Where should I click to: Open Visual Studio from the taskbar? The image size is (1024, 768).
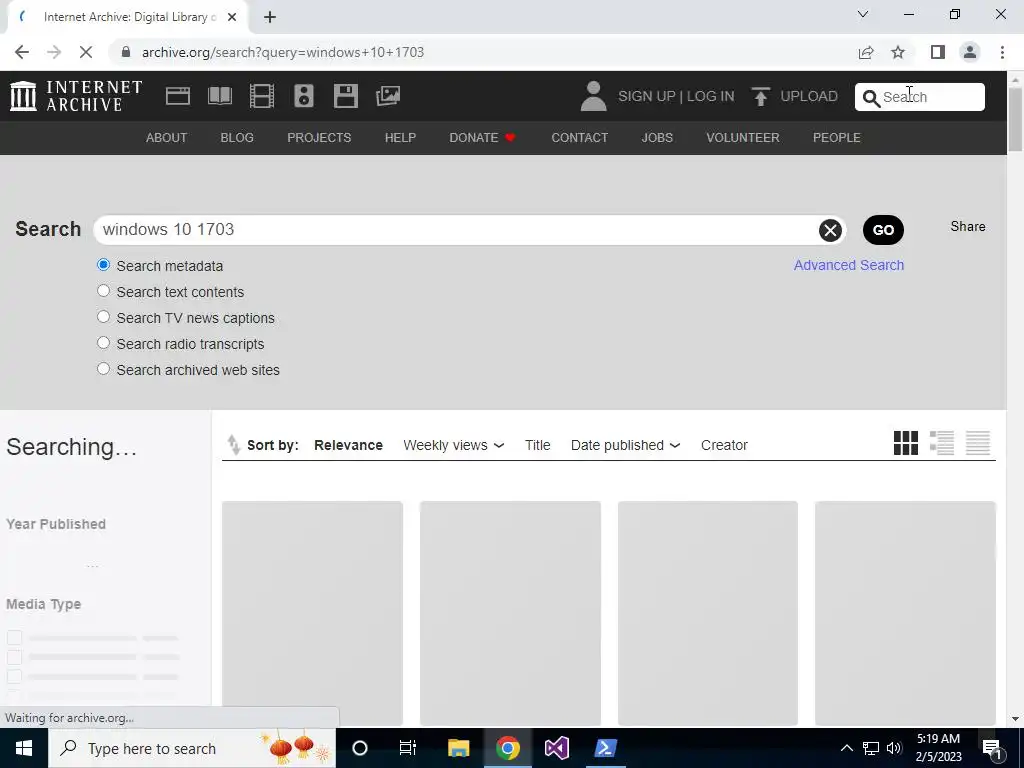[556, 748]
